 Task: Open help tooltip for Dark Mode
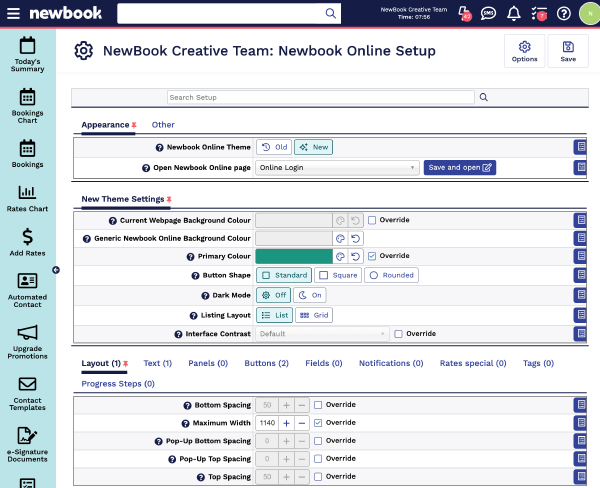[x=205, y=295]
